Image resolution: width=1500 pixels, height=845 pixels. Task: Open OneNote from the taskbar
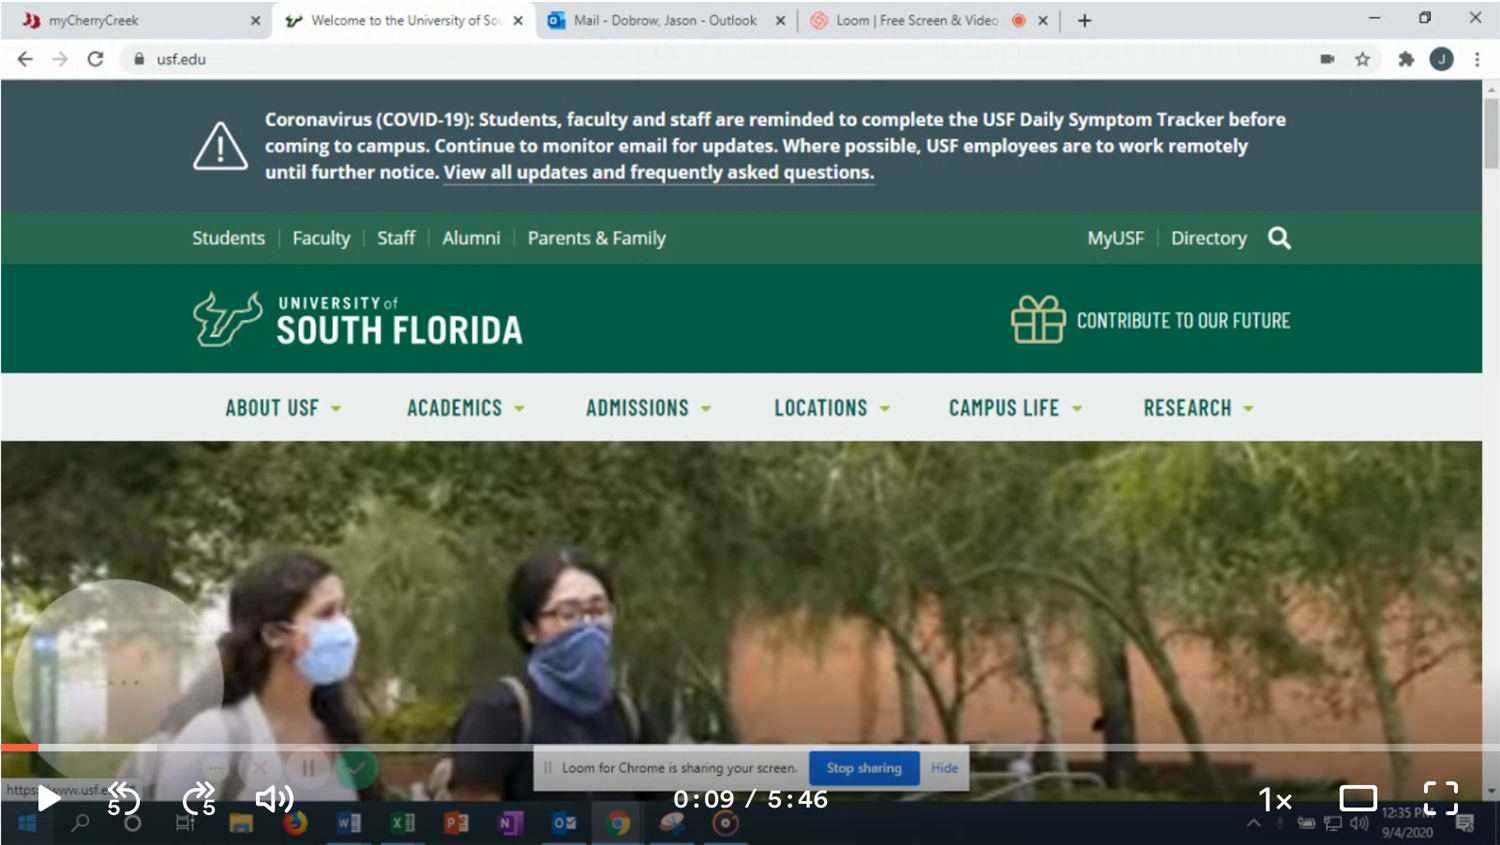pos(510,823)
